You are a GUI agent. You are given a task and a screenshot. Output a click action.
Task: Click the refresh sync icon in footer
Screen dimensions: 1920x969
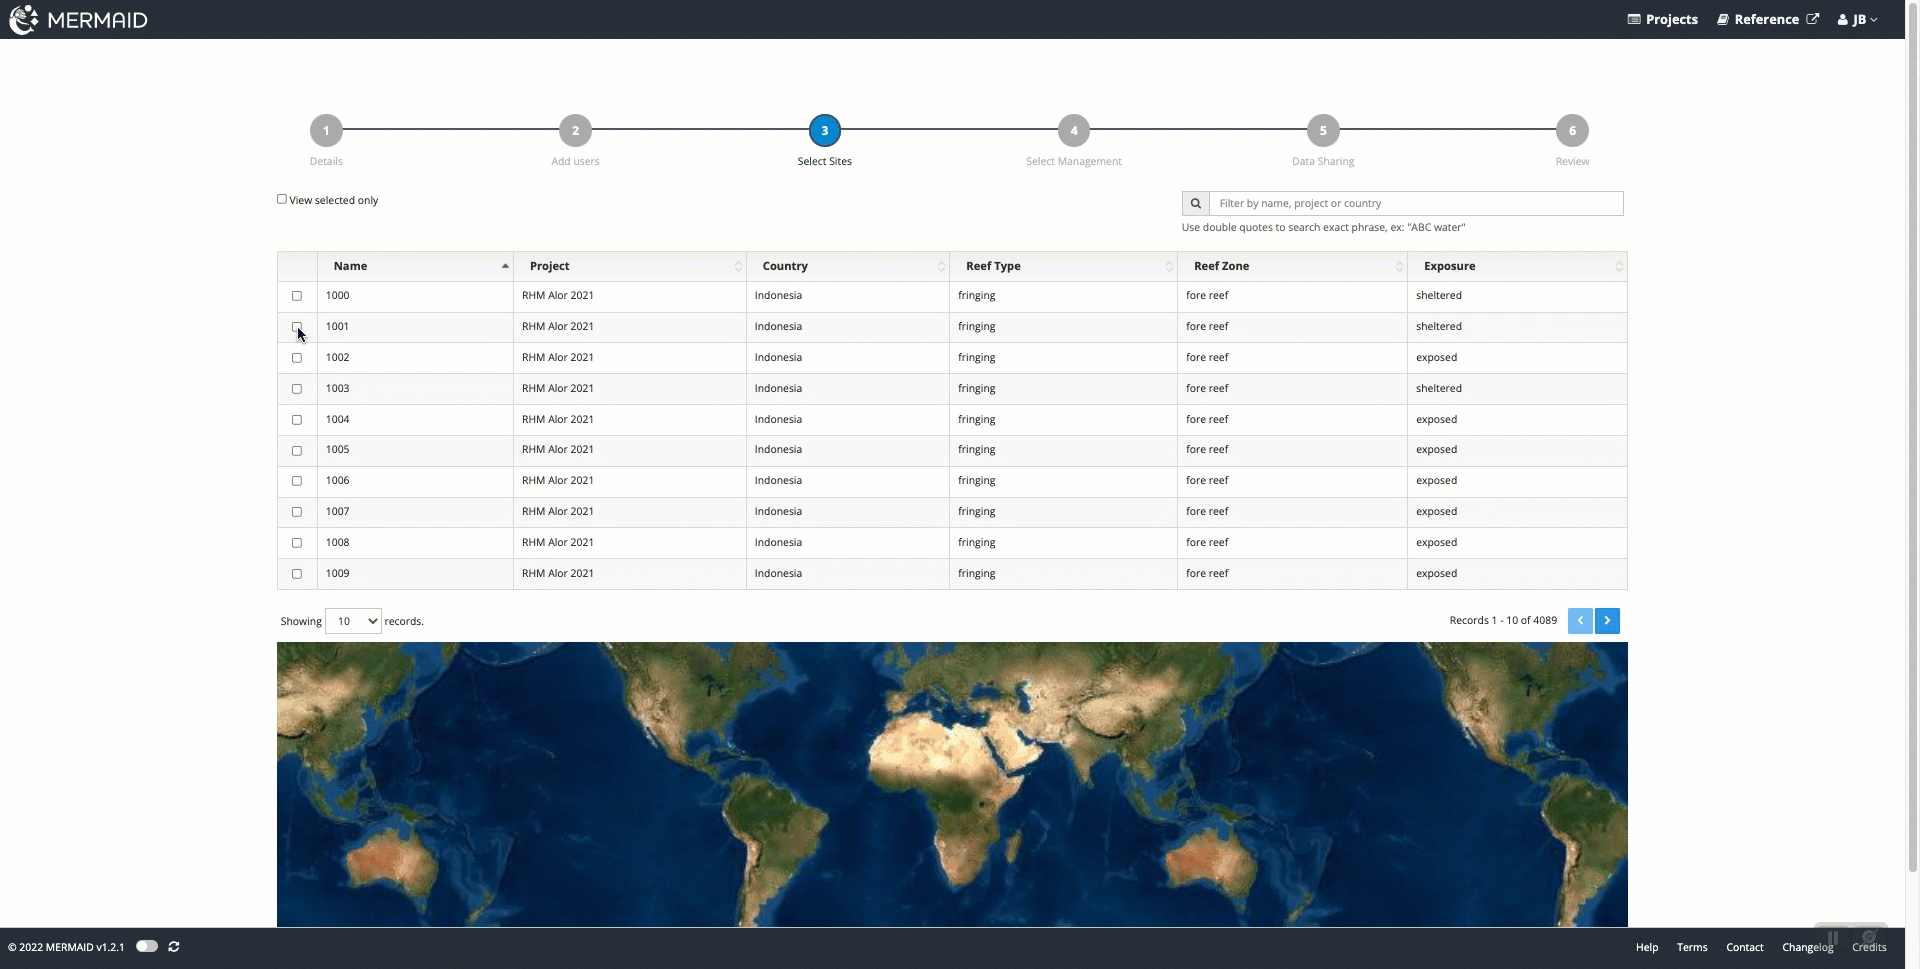174,947
